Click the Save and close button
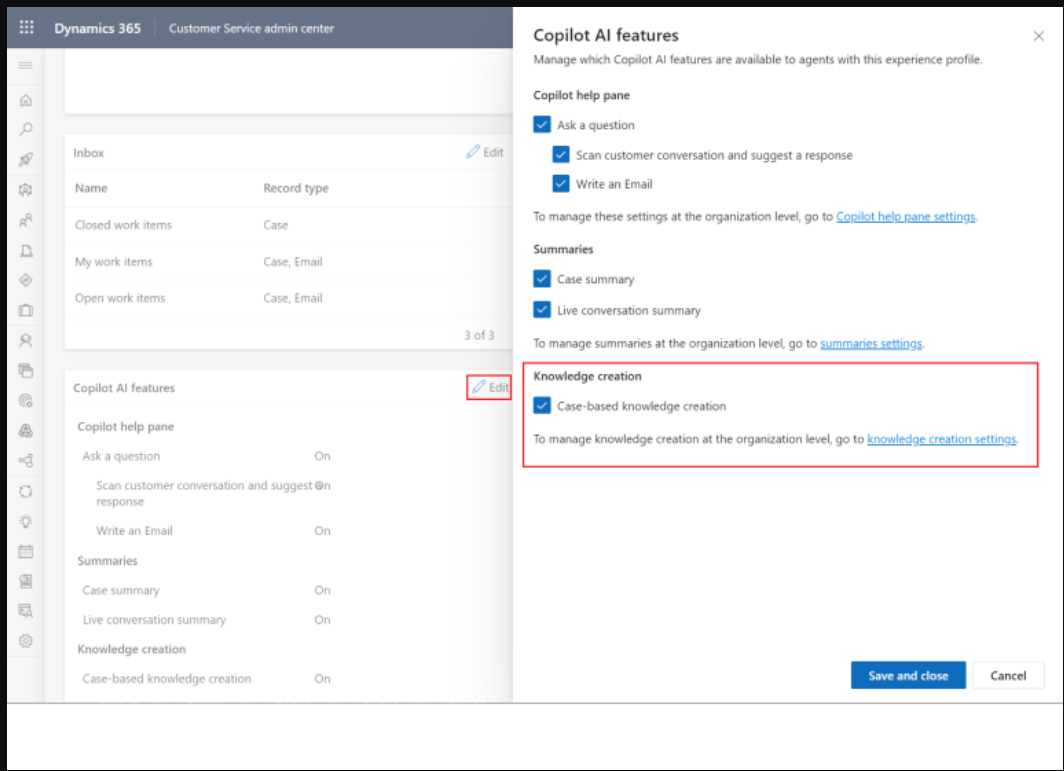This screenshot has height=771, width=1064. 907,675
